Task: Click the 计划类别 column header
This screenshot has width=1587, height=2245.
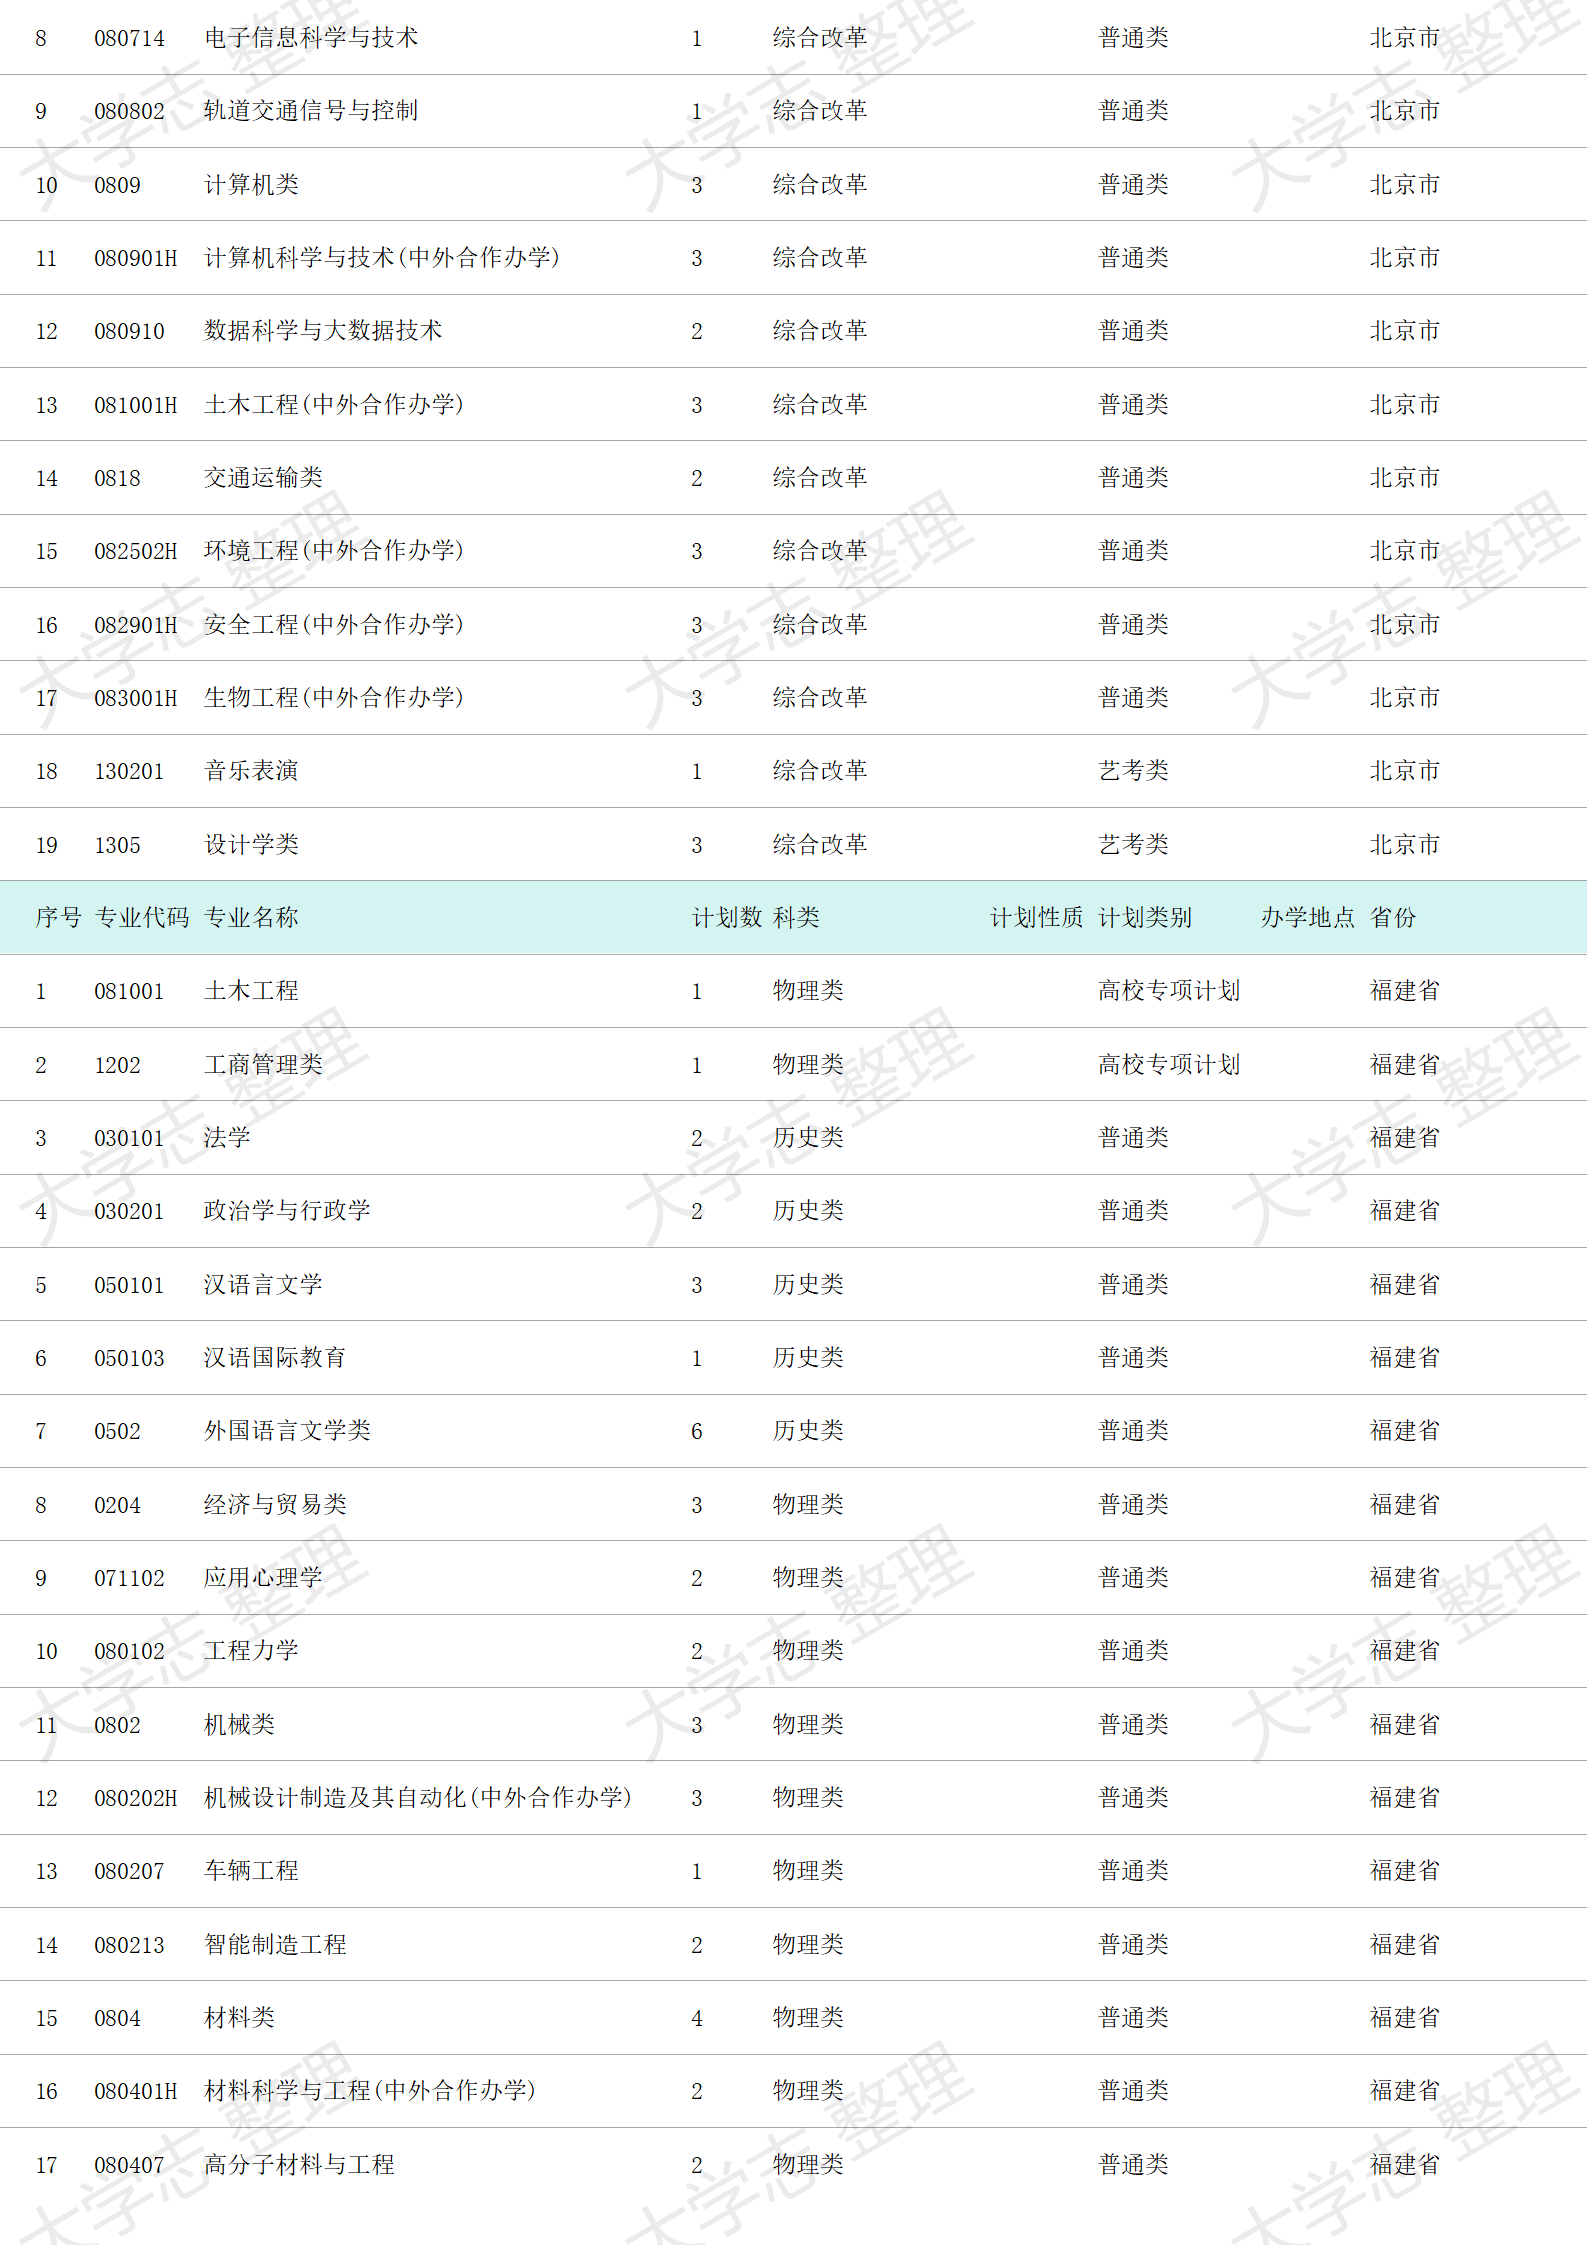Action: (1144, 917)
